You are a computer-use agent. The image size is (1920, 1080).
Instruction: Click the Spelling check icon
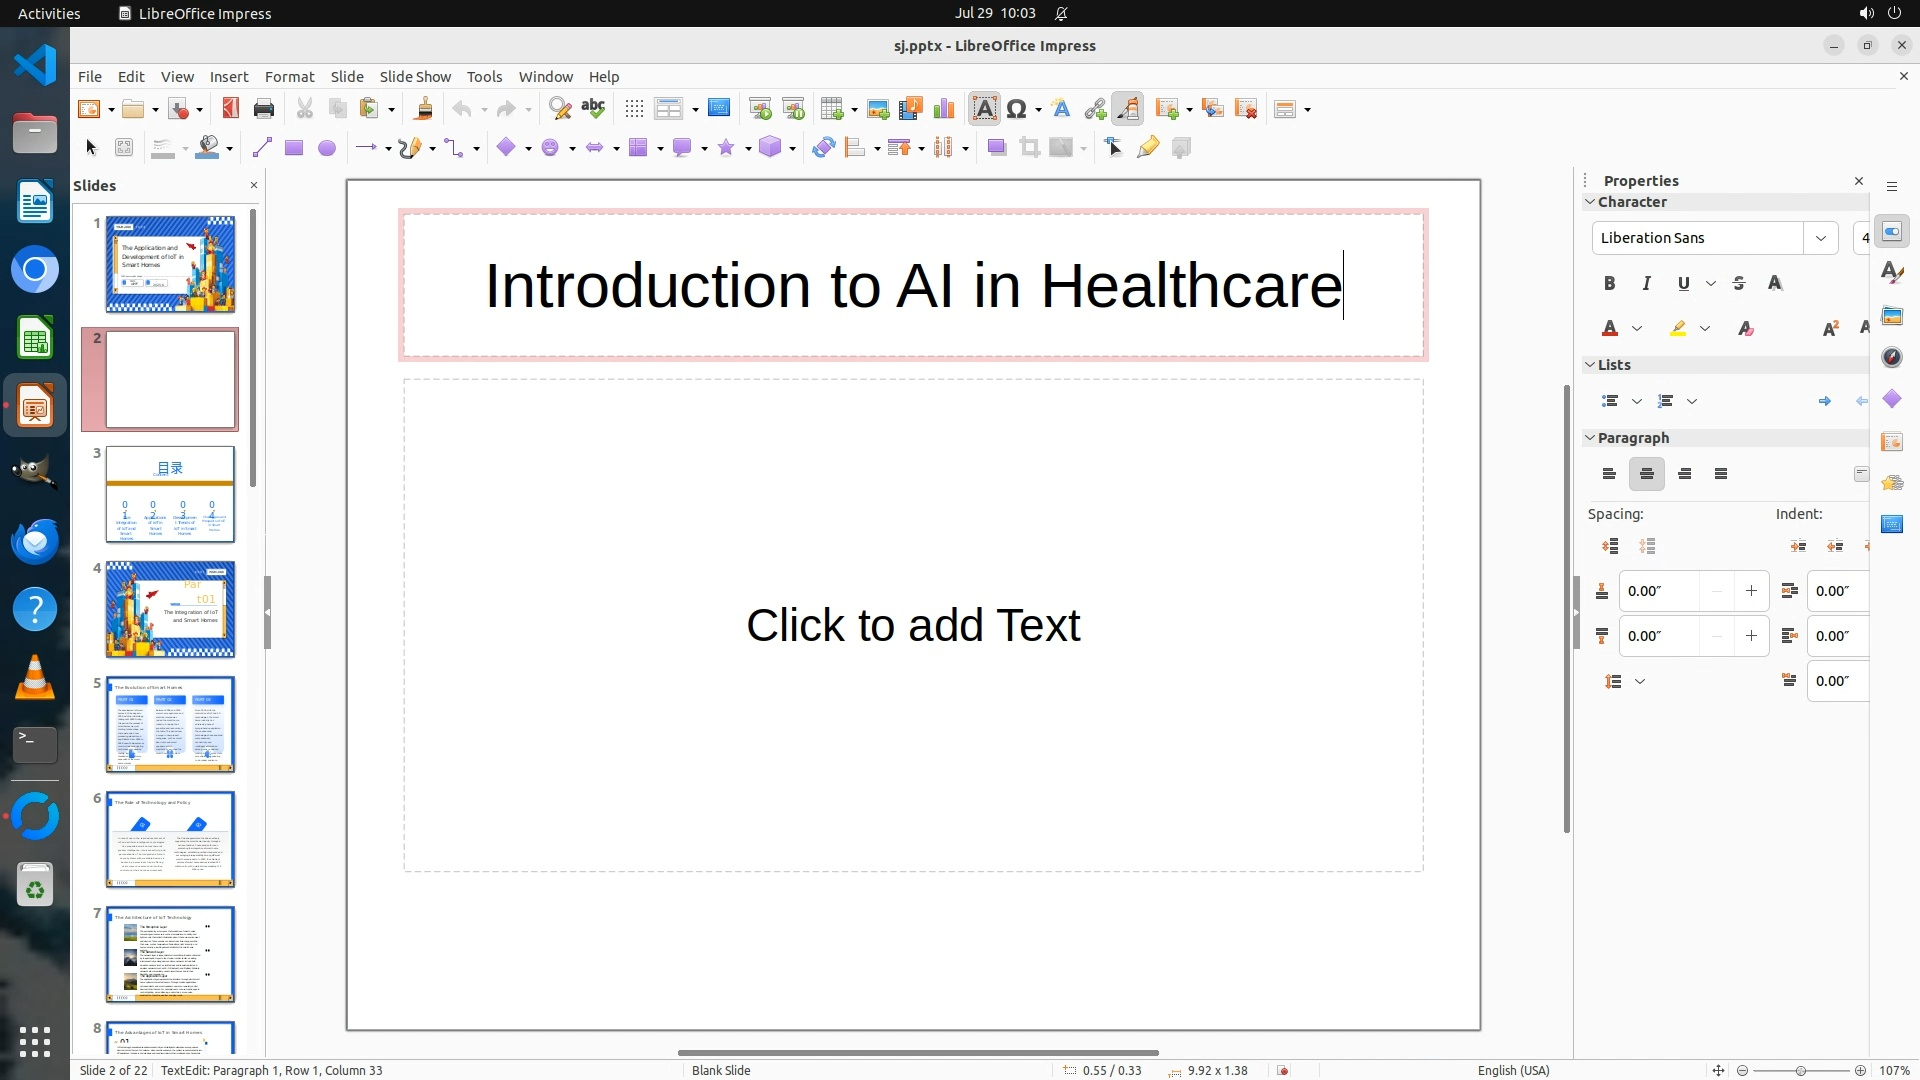tap(593, 109)
